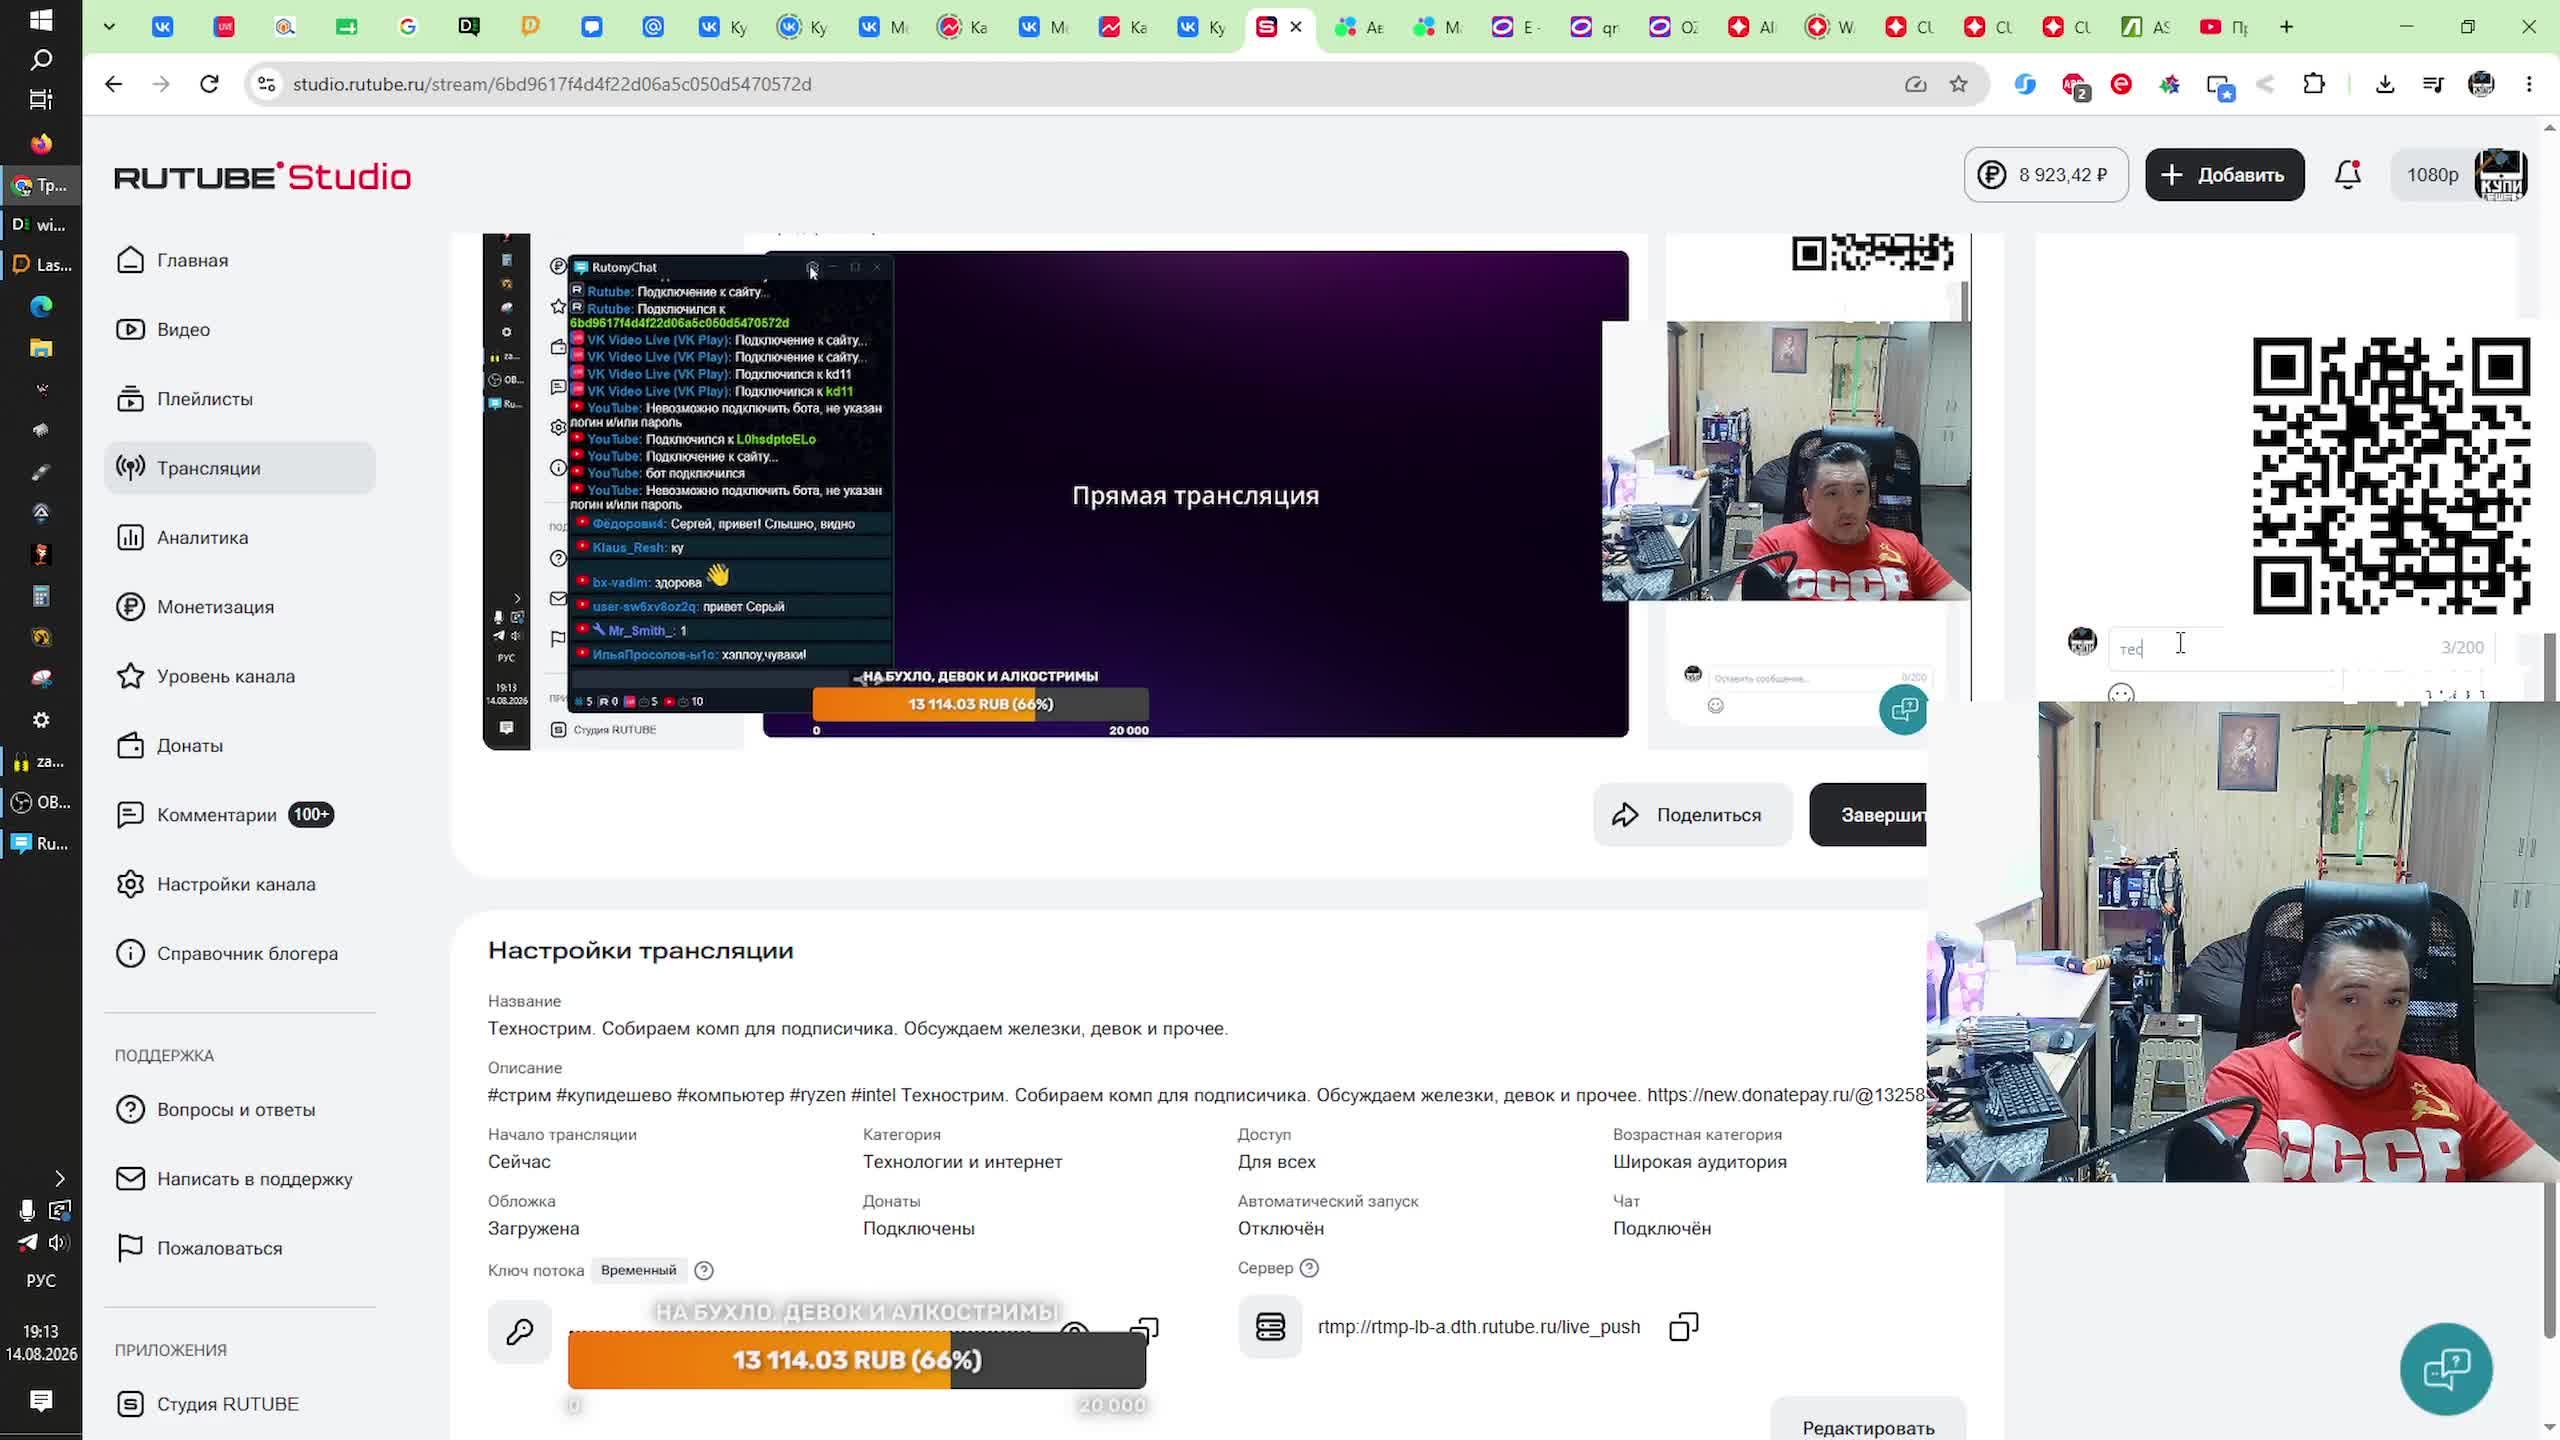Click the РУС language indicator in the taskbar
The height and width of the screenshot is (1440, 2560).
coord(41,1281)
